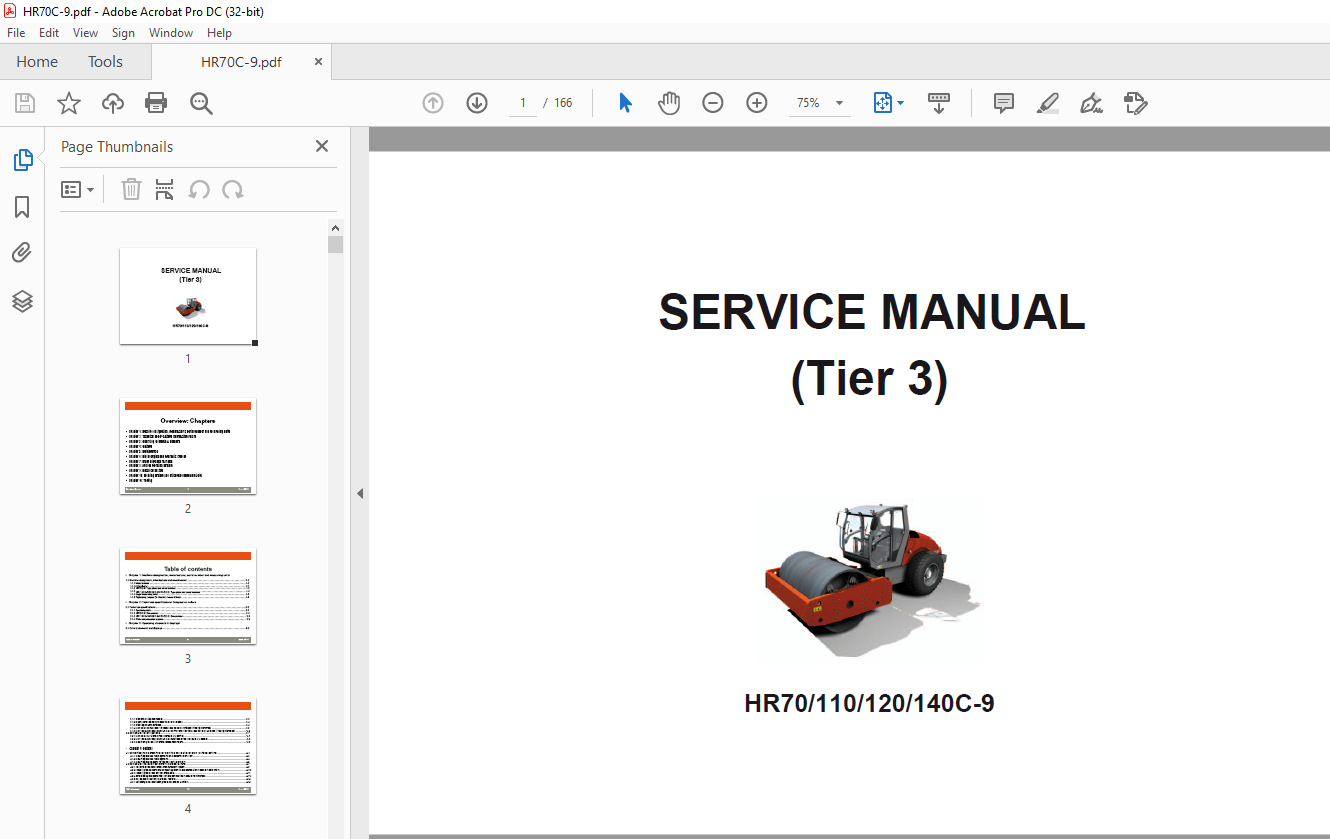Screen dimensions: 1330x839
Task: Select the HR70C-9.pdf document tab
Action: click(241, 62)
